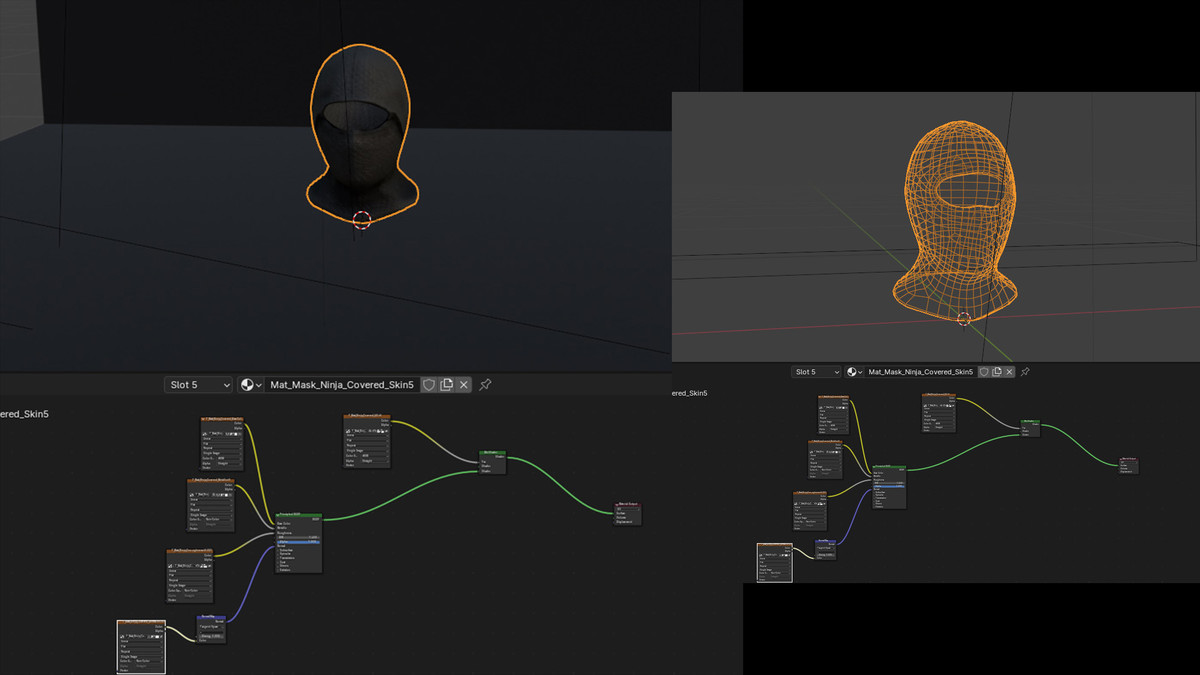Viewport: 1200px width, 675px height.
Task: Enable fake user shield in right node editor
Action: pyautogui.click(x=985, y=372)
